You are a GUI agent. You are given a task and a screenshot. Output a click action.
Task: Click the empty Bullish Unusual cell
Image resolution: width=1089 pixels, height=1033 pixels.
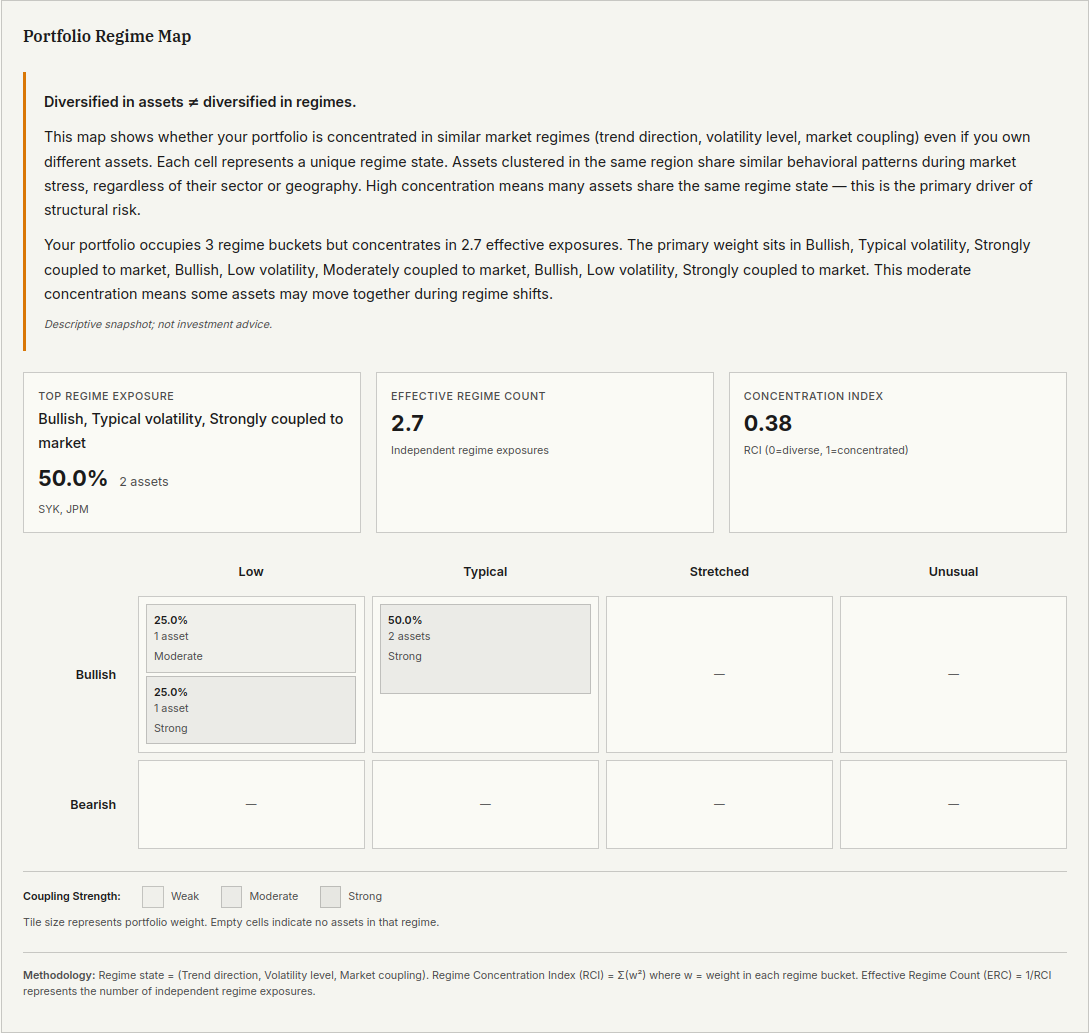953,675
